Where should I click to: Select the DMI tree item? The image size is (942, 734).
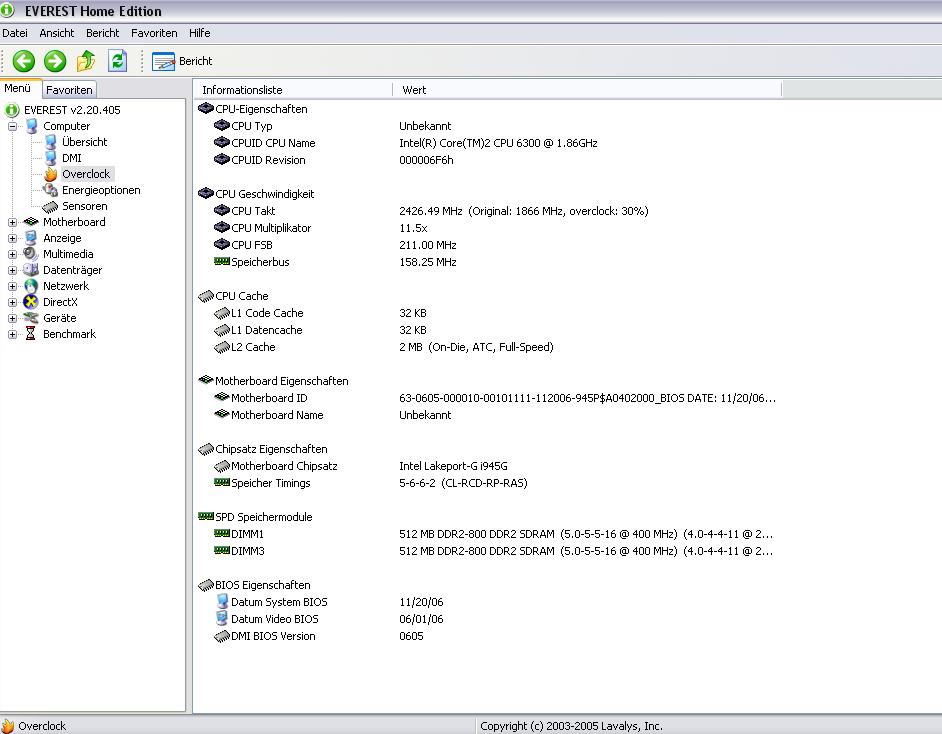tap(71, 158)
